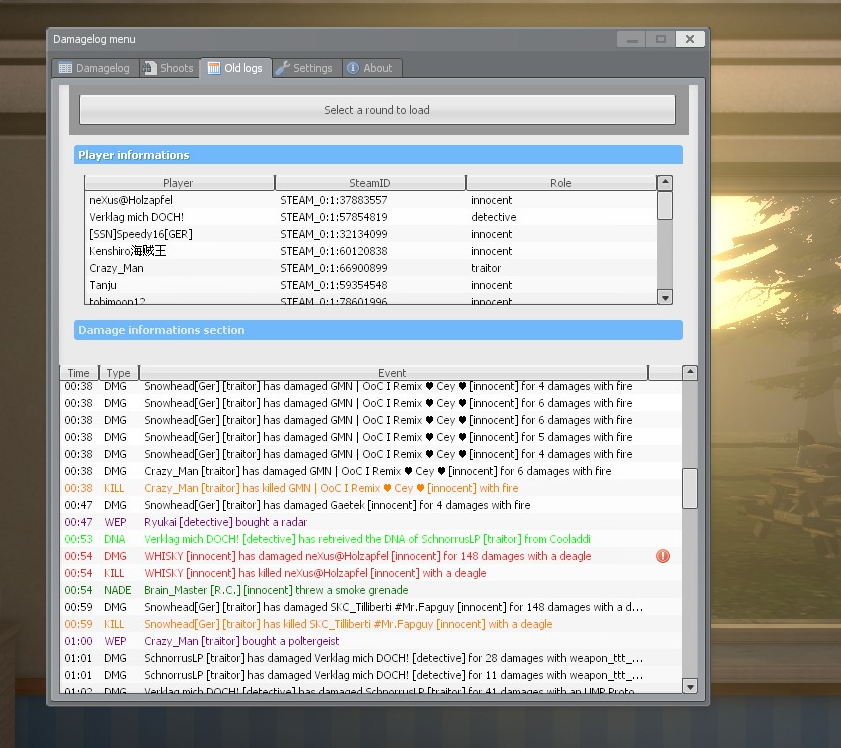Open the 'Select a round to load' dropdown
Image resolution: width=841 pixels, height=748 pixels.
click(x=377, y=110)
